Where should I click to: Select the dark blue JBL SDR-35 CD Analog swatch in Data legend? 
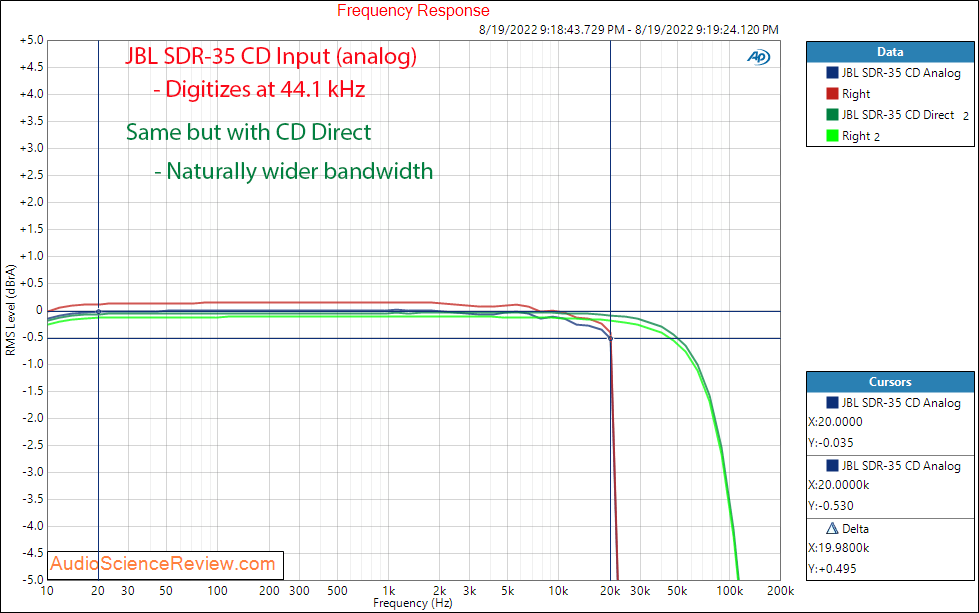pyautogui.click(x=832, y=72)
